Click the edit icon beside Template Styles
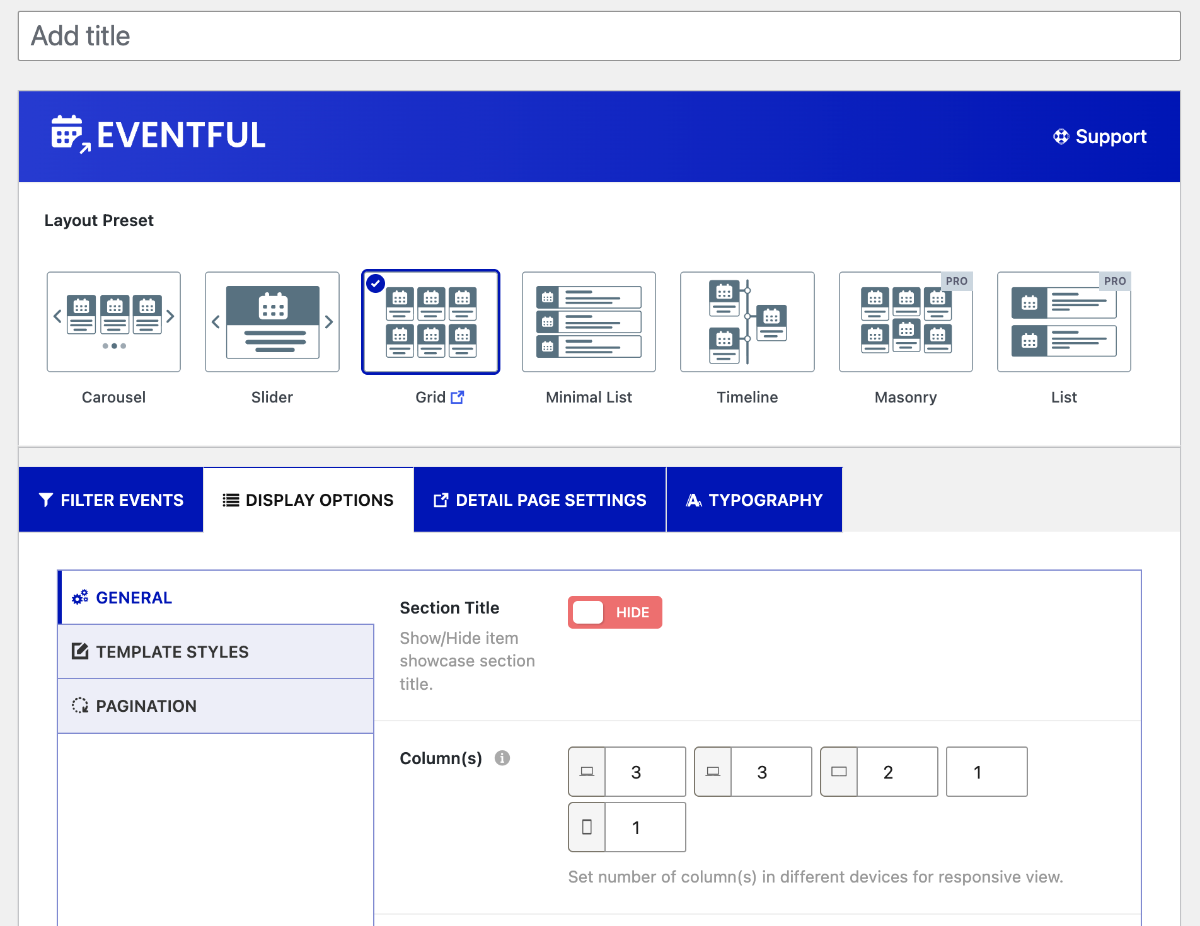 click(x=80, y=652)
